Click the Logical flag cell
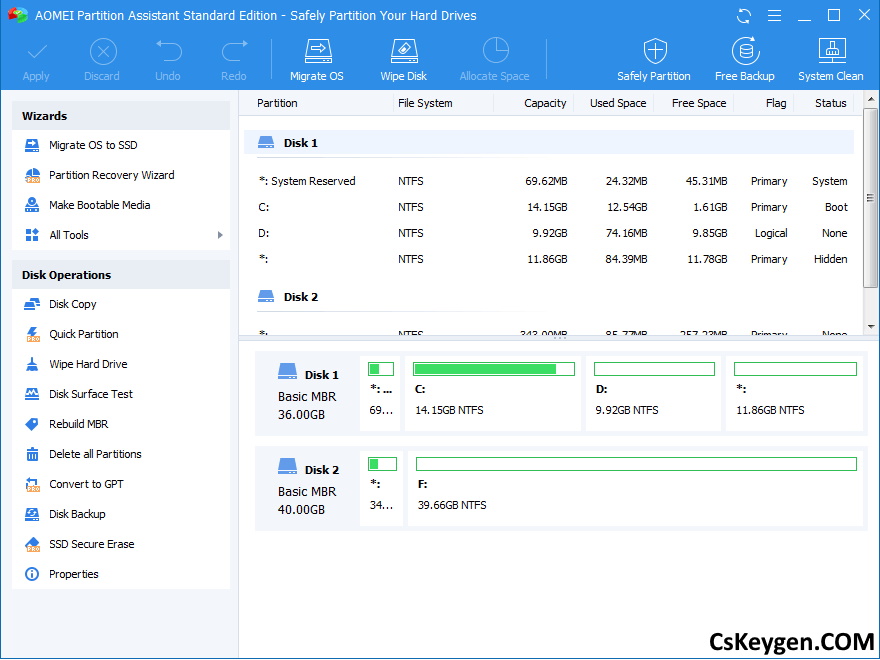Viewport: 880px width, 660px height. pyautogui.click(x=771, y=233)
